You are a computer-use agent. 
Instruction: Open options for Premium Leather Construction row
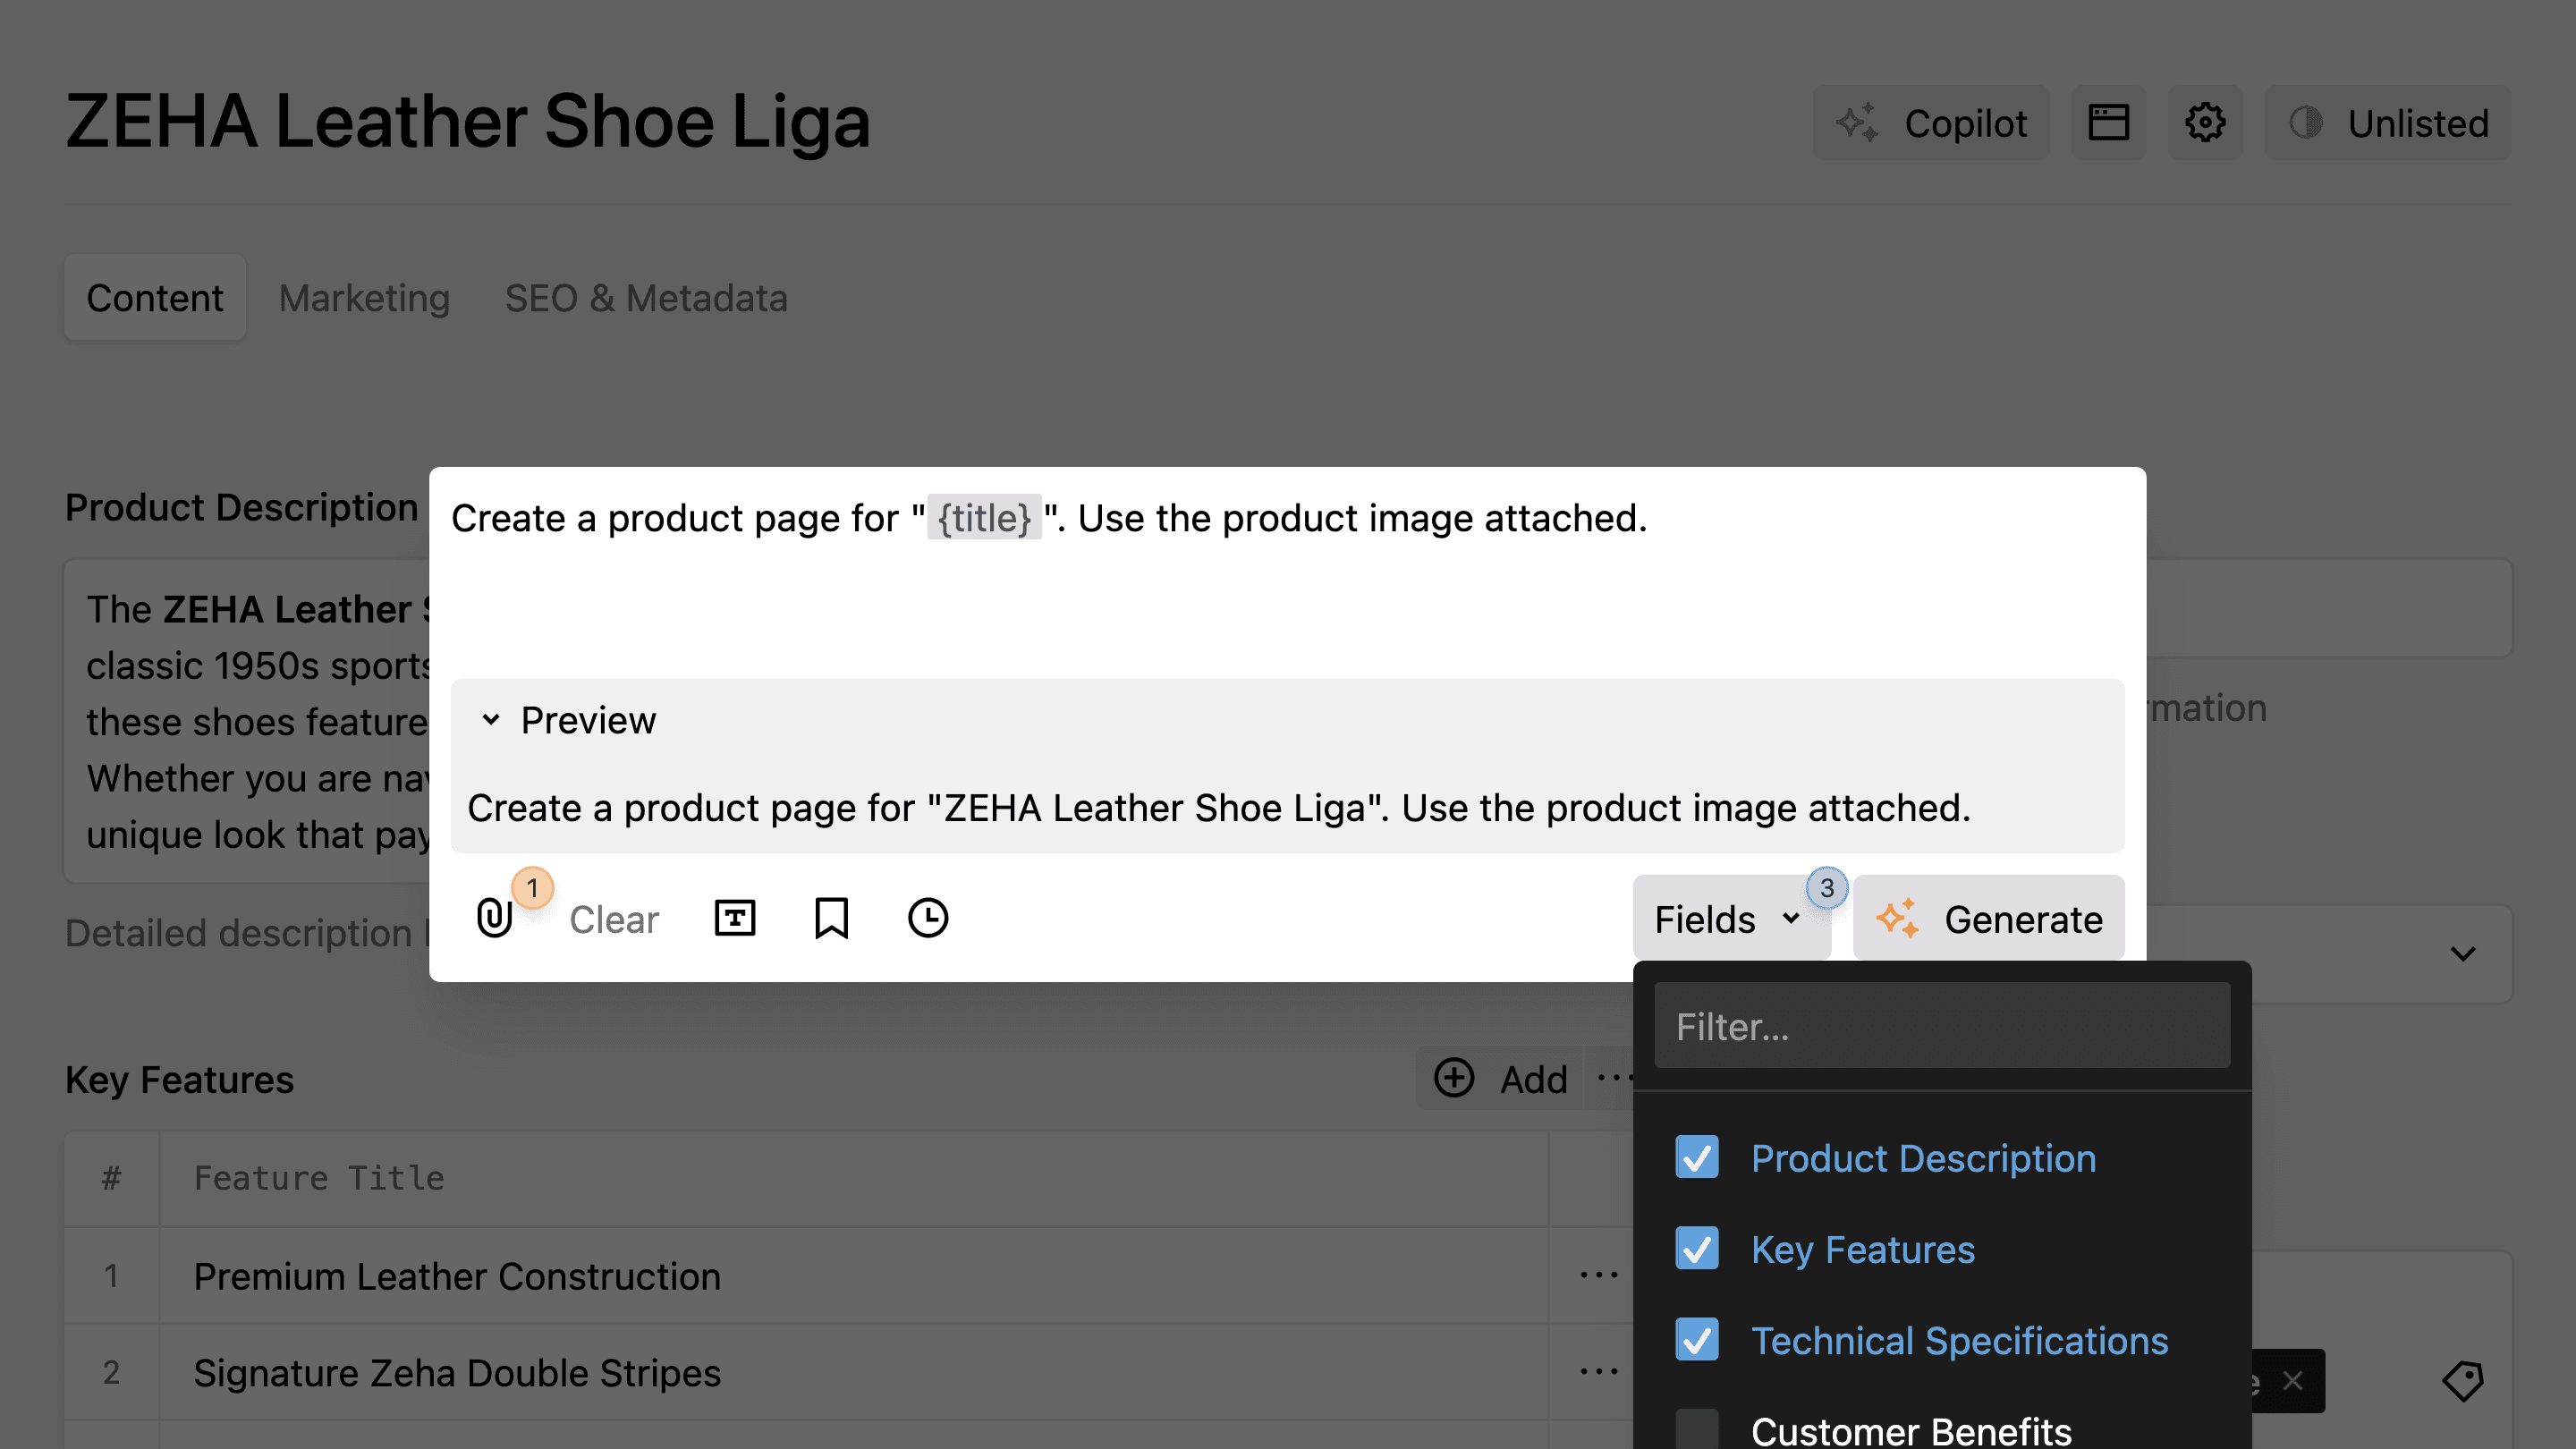click(1598, 1276)
